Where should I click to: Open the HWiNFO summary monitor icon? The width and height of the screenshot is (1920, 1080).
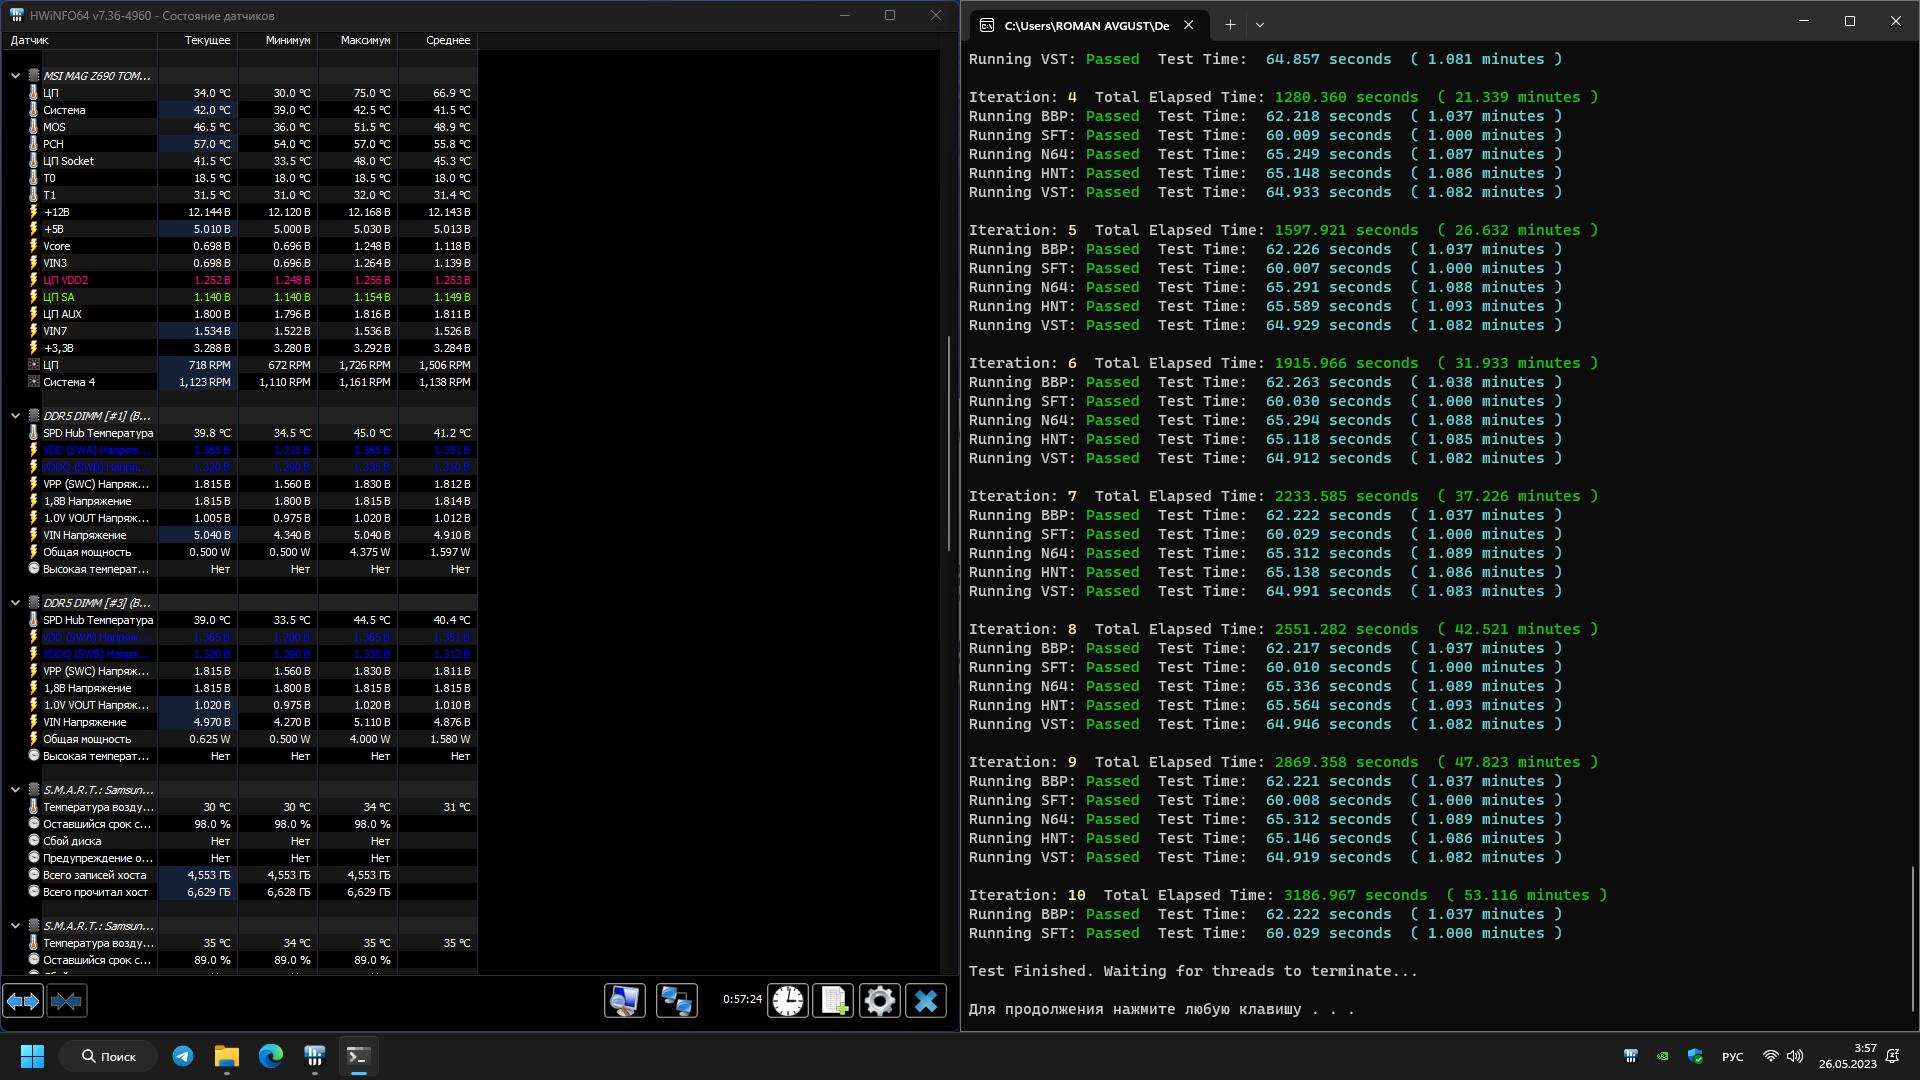coord(625,1001)
